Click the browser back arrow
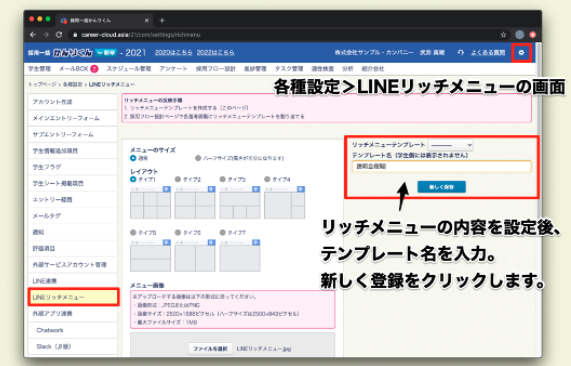 click(33, 35)
